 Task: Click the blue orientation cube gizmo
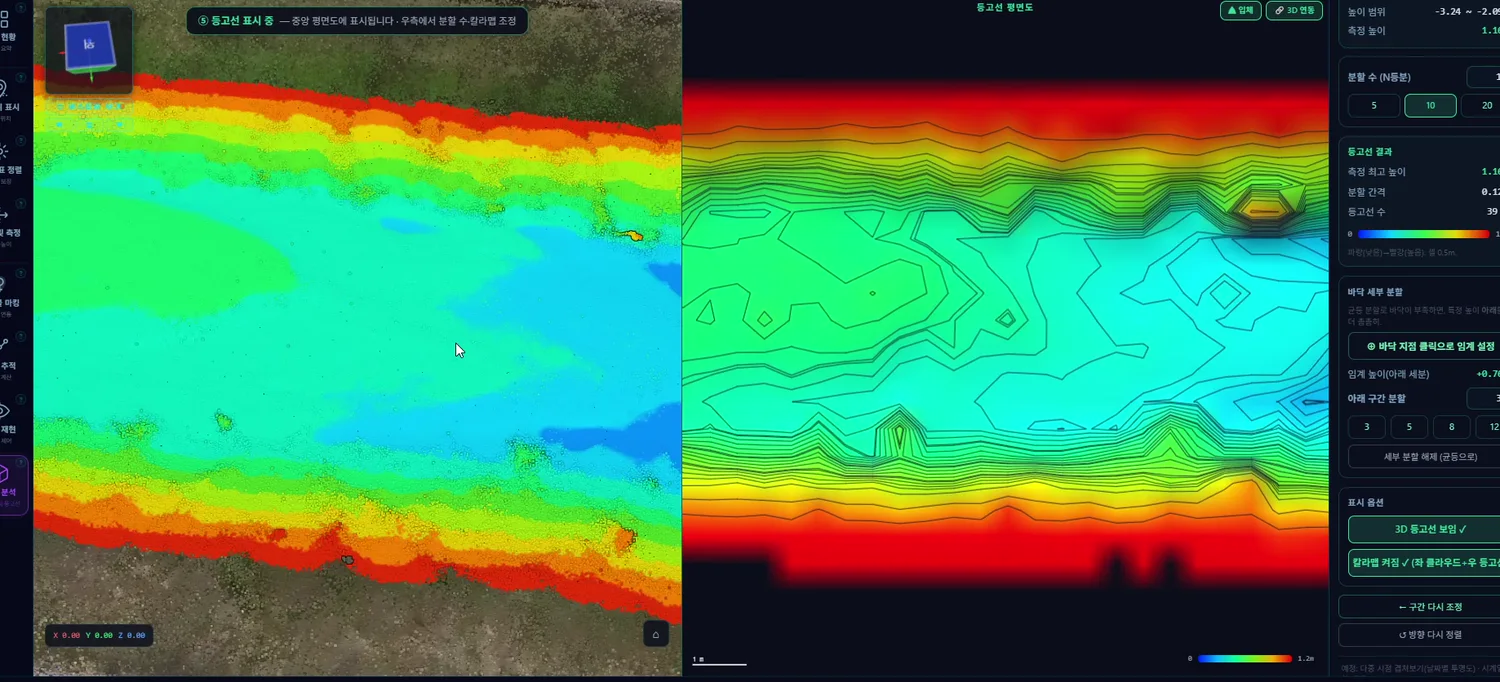point(89,50)
